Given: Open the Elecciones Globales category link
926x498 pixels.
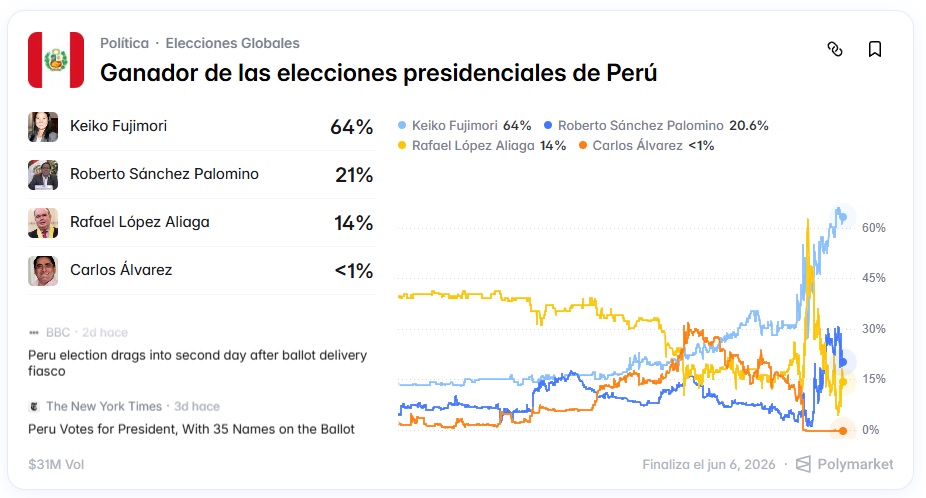Looking at the screenshot, I should [x=232, y=43].
